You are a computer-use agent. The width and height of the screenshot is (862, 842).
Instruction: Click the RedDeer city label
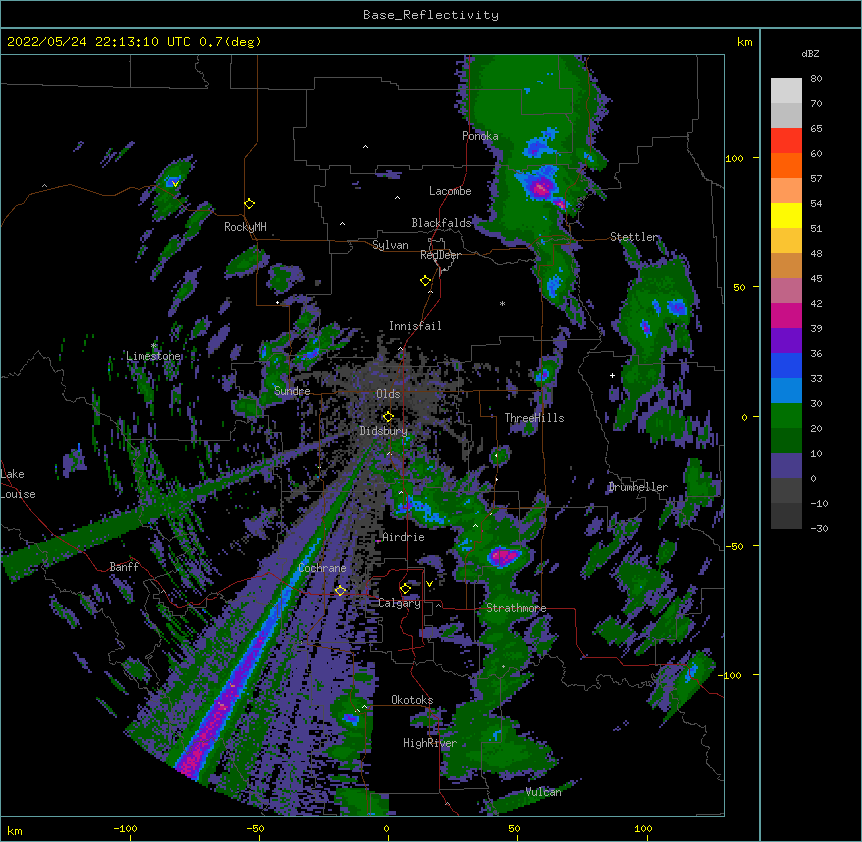click(x=440, y=255)
